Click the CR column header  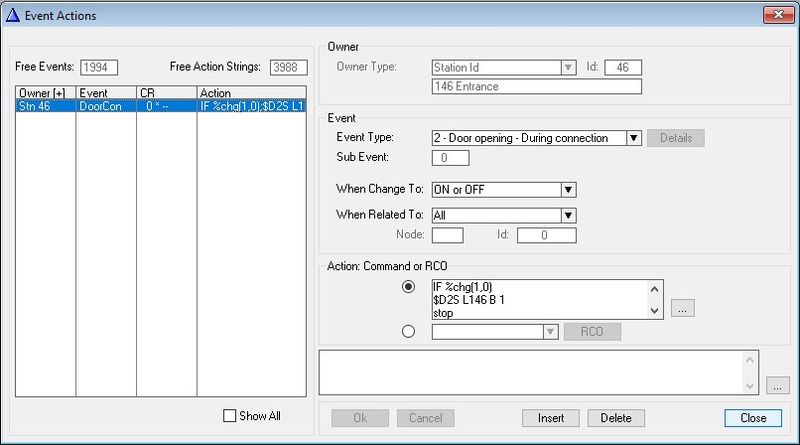click(166, 93)
